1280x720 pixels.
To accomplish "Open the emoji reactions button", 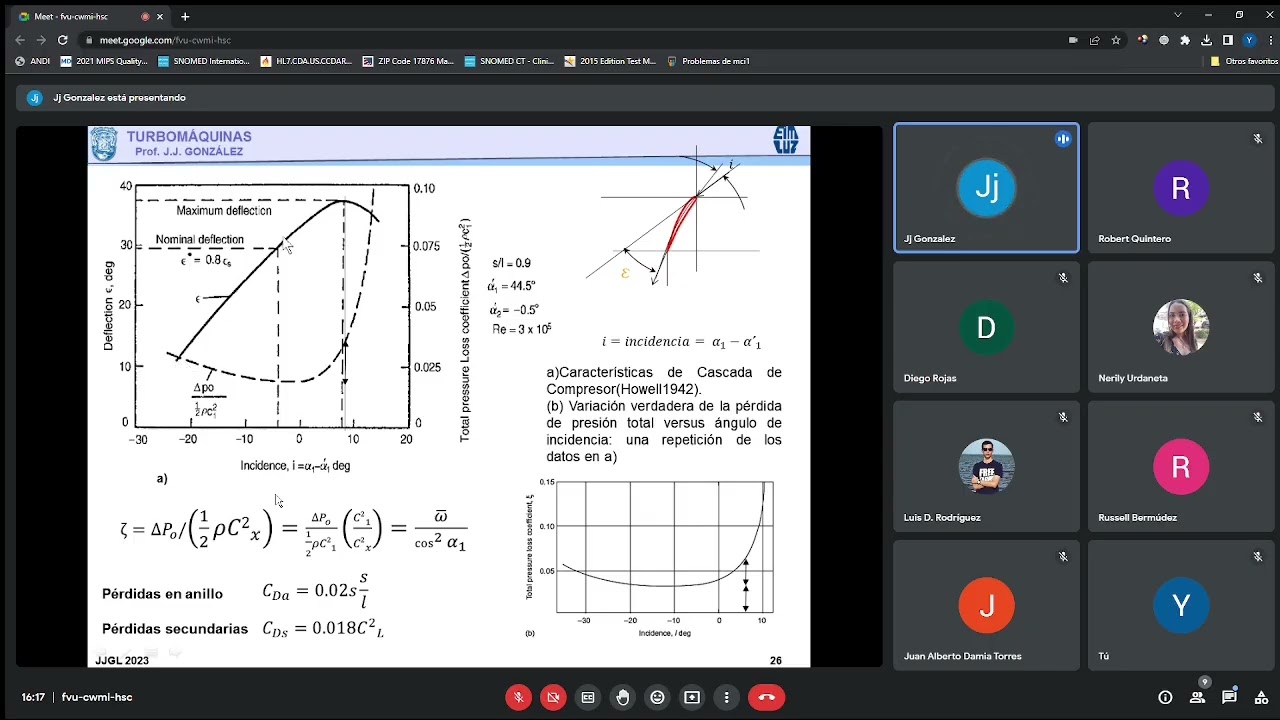I will coord(657,698).
